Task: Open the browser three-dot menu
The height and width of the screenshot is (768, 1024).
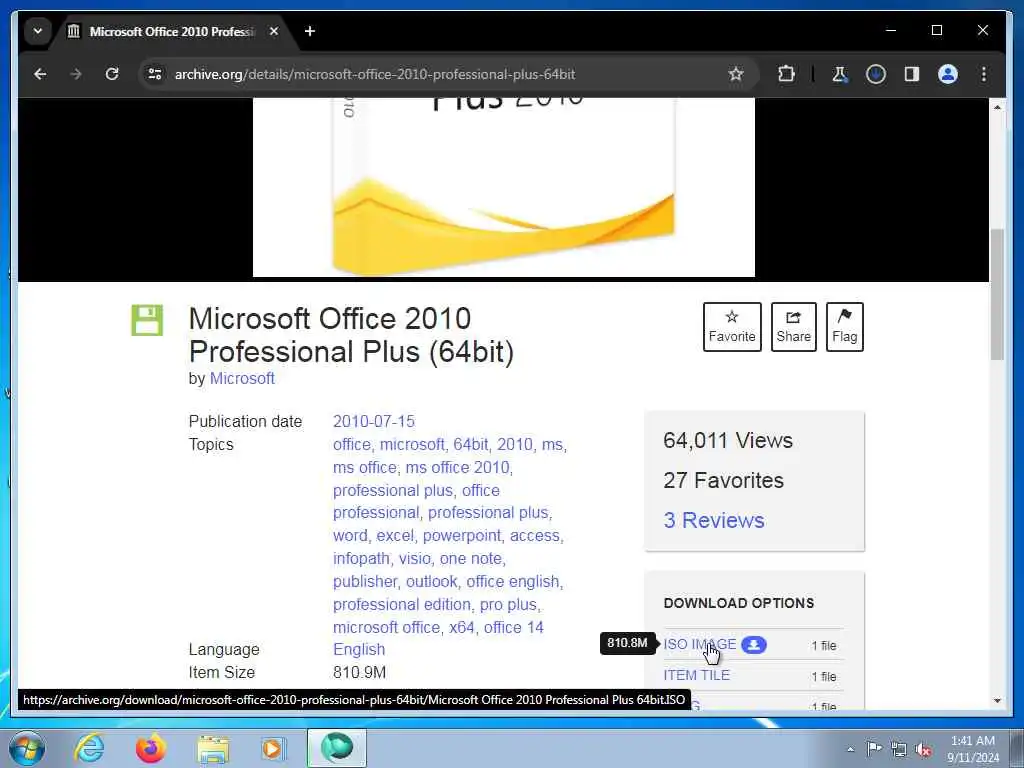Action: pyautogui.click(x=984, y=74)
